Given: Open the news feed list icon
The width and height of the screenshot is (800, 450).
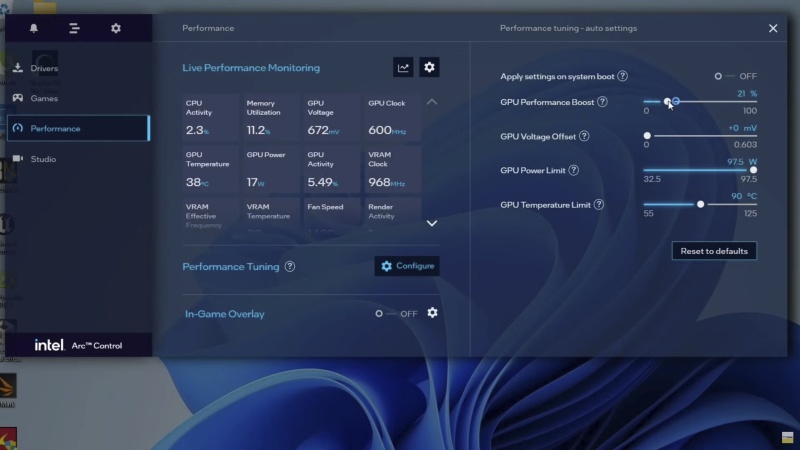Looking at the screenshot, I should 74,28.
